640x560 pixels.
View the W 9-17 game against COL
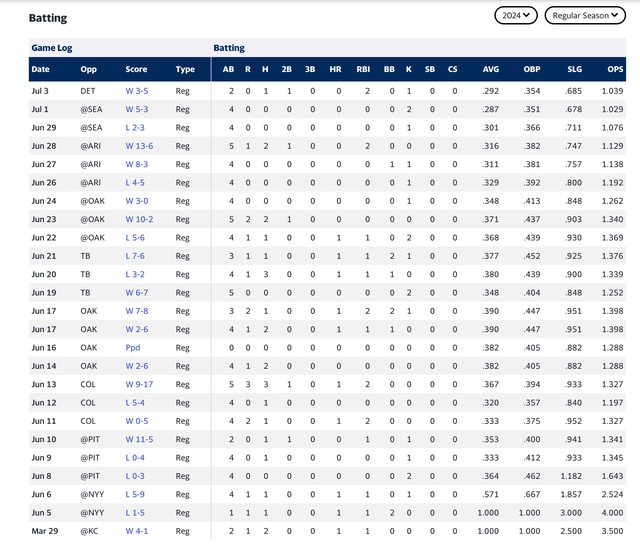click(x=139, y=384)
